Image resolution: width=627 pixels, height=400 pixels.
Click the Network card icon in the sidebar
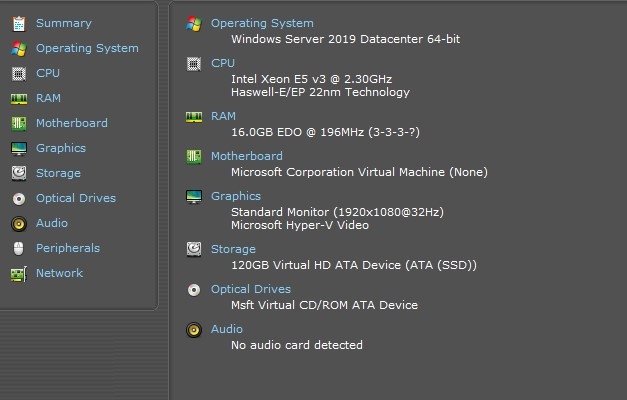coord(18,273)
